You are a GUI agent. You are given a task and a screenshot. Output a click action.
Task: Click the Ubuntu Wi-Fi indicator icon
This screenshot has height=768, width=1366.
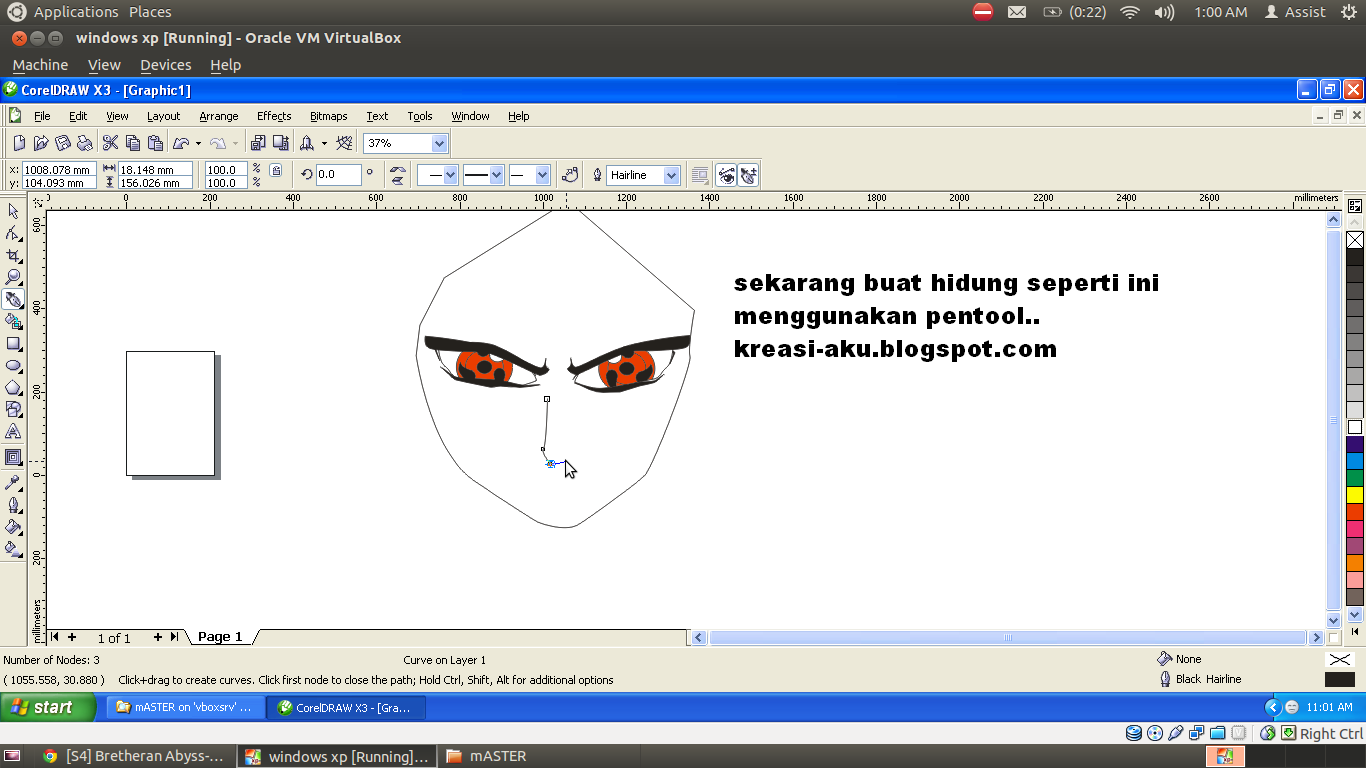click(x=1130, y=12)
